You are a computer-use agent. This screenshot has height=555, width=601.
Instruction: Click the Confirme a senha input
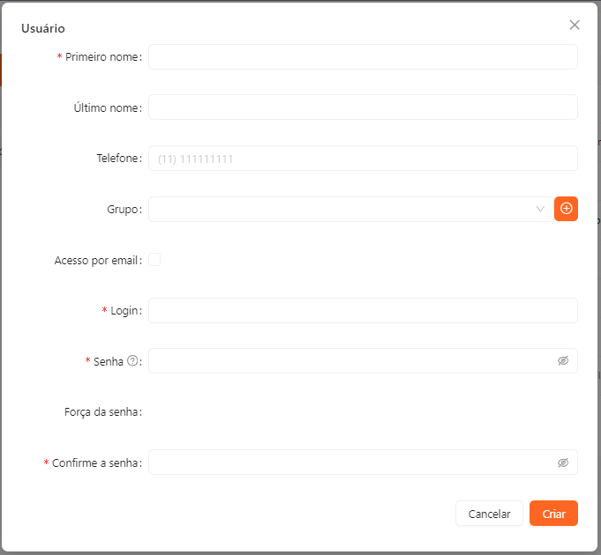pos(350,463)
